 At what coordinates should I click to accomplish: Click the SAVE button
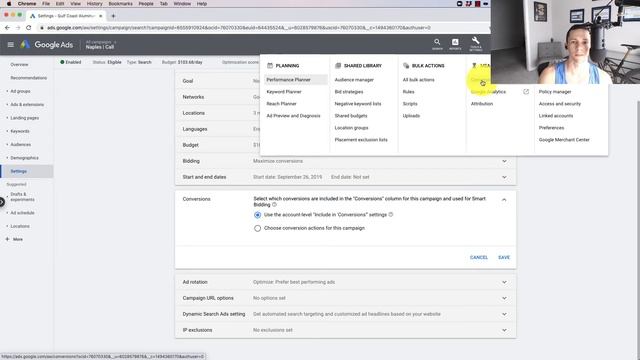click(x=504, y=258)
